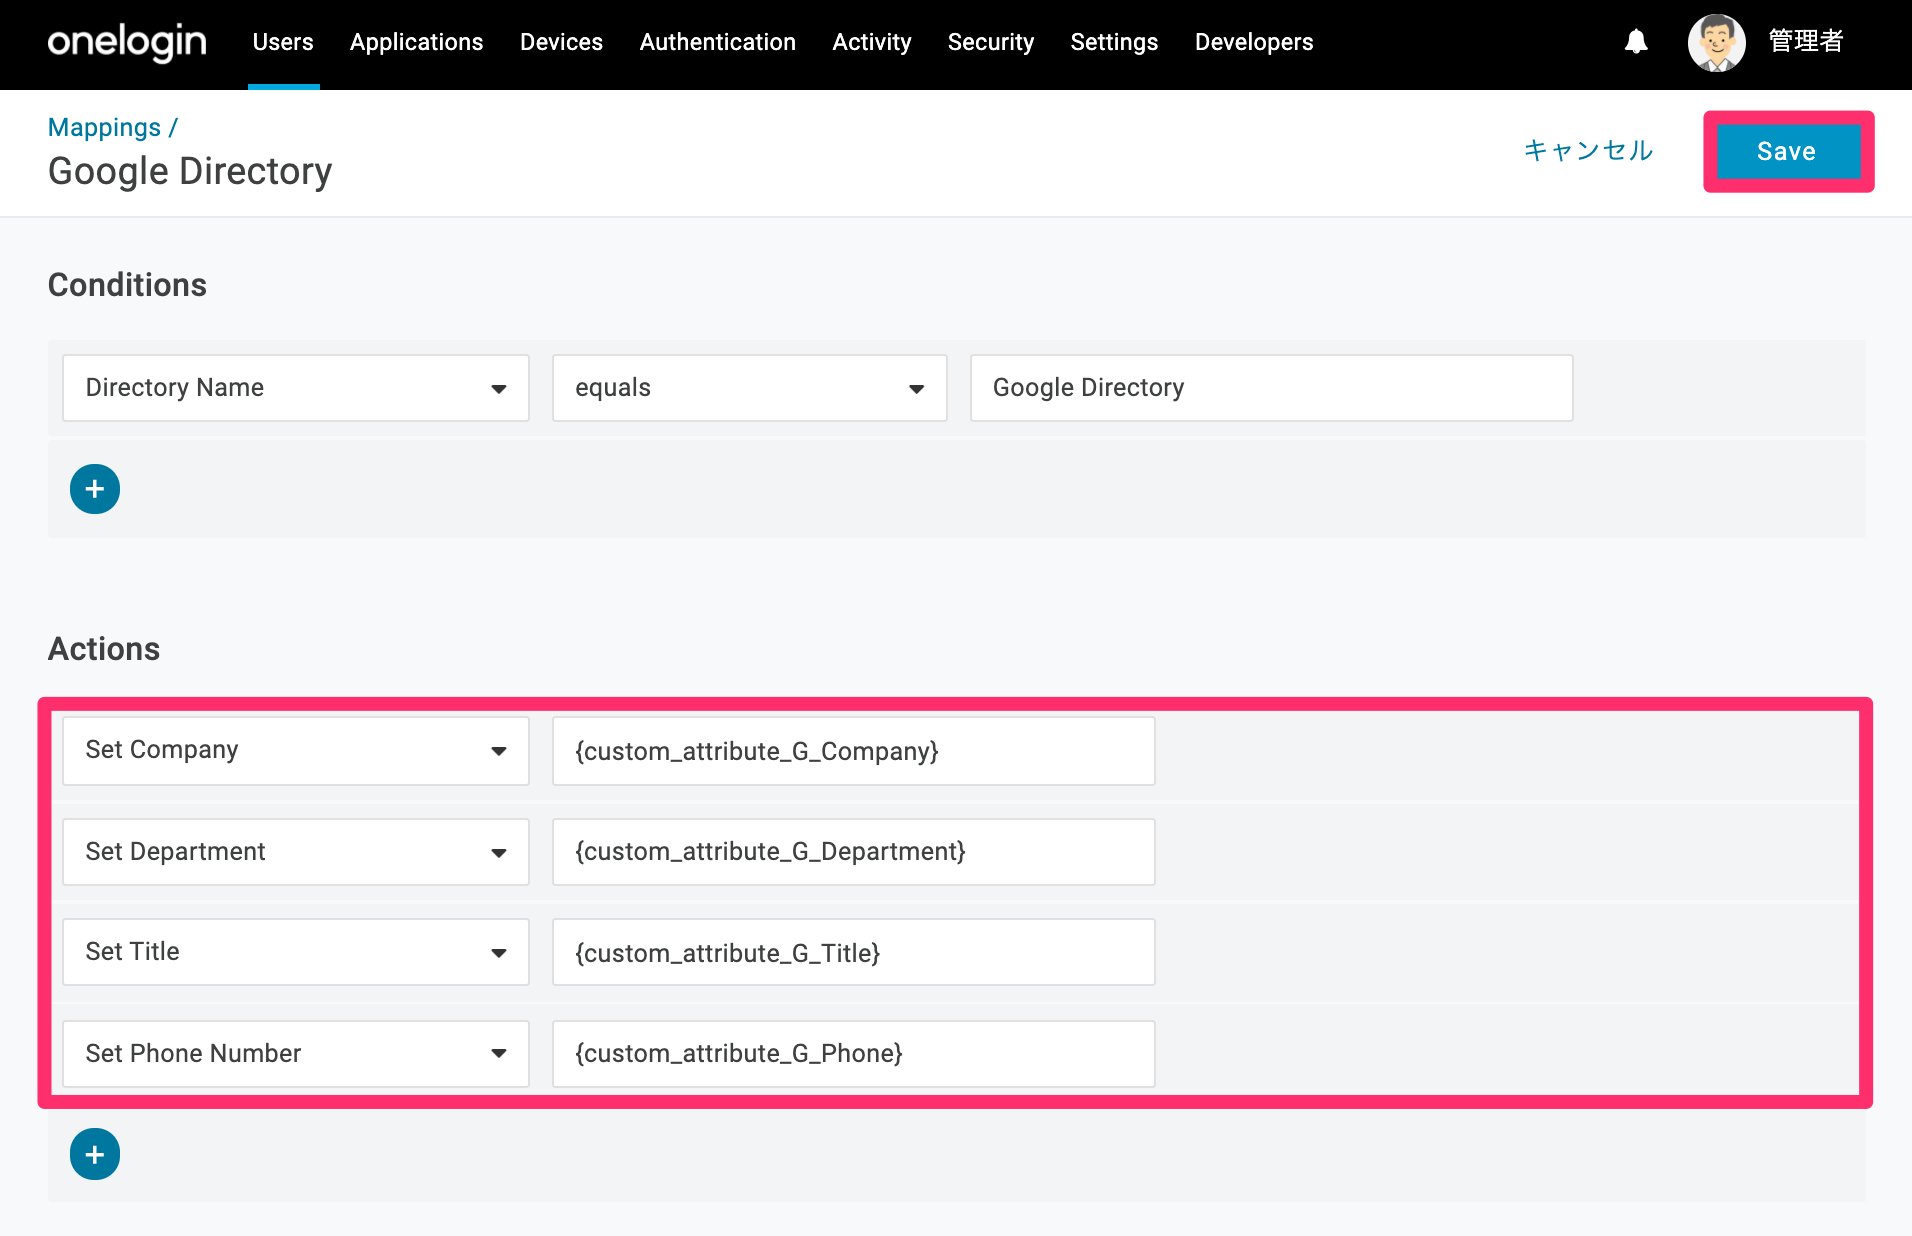Open the Devices menu

[561, 42]
